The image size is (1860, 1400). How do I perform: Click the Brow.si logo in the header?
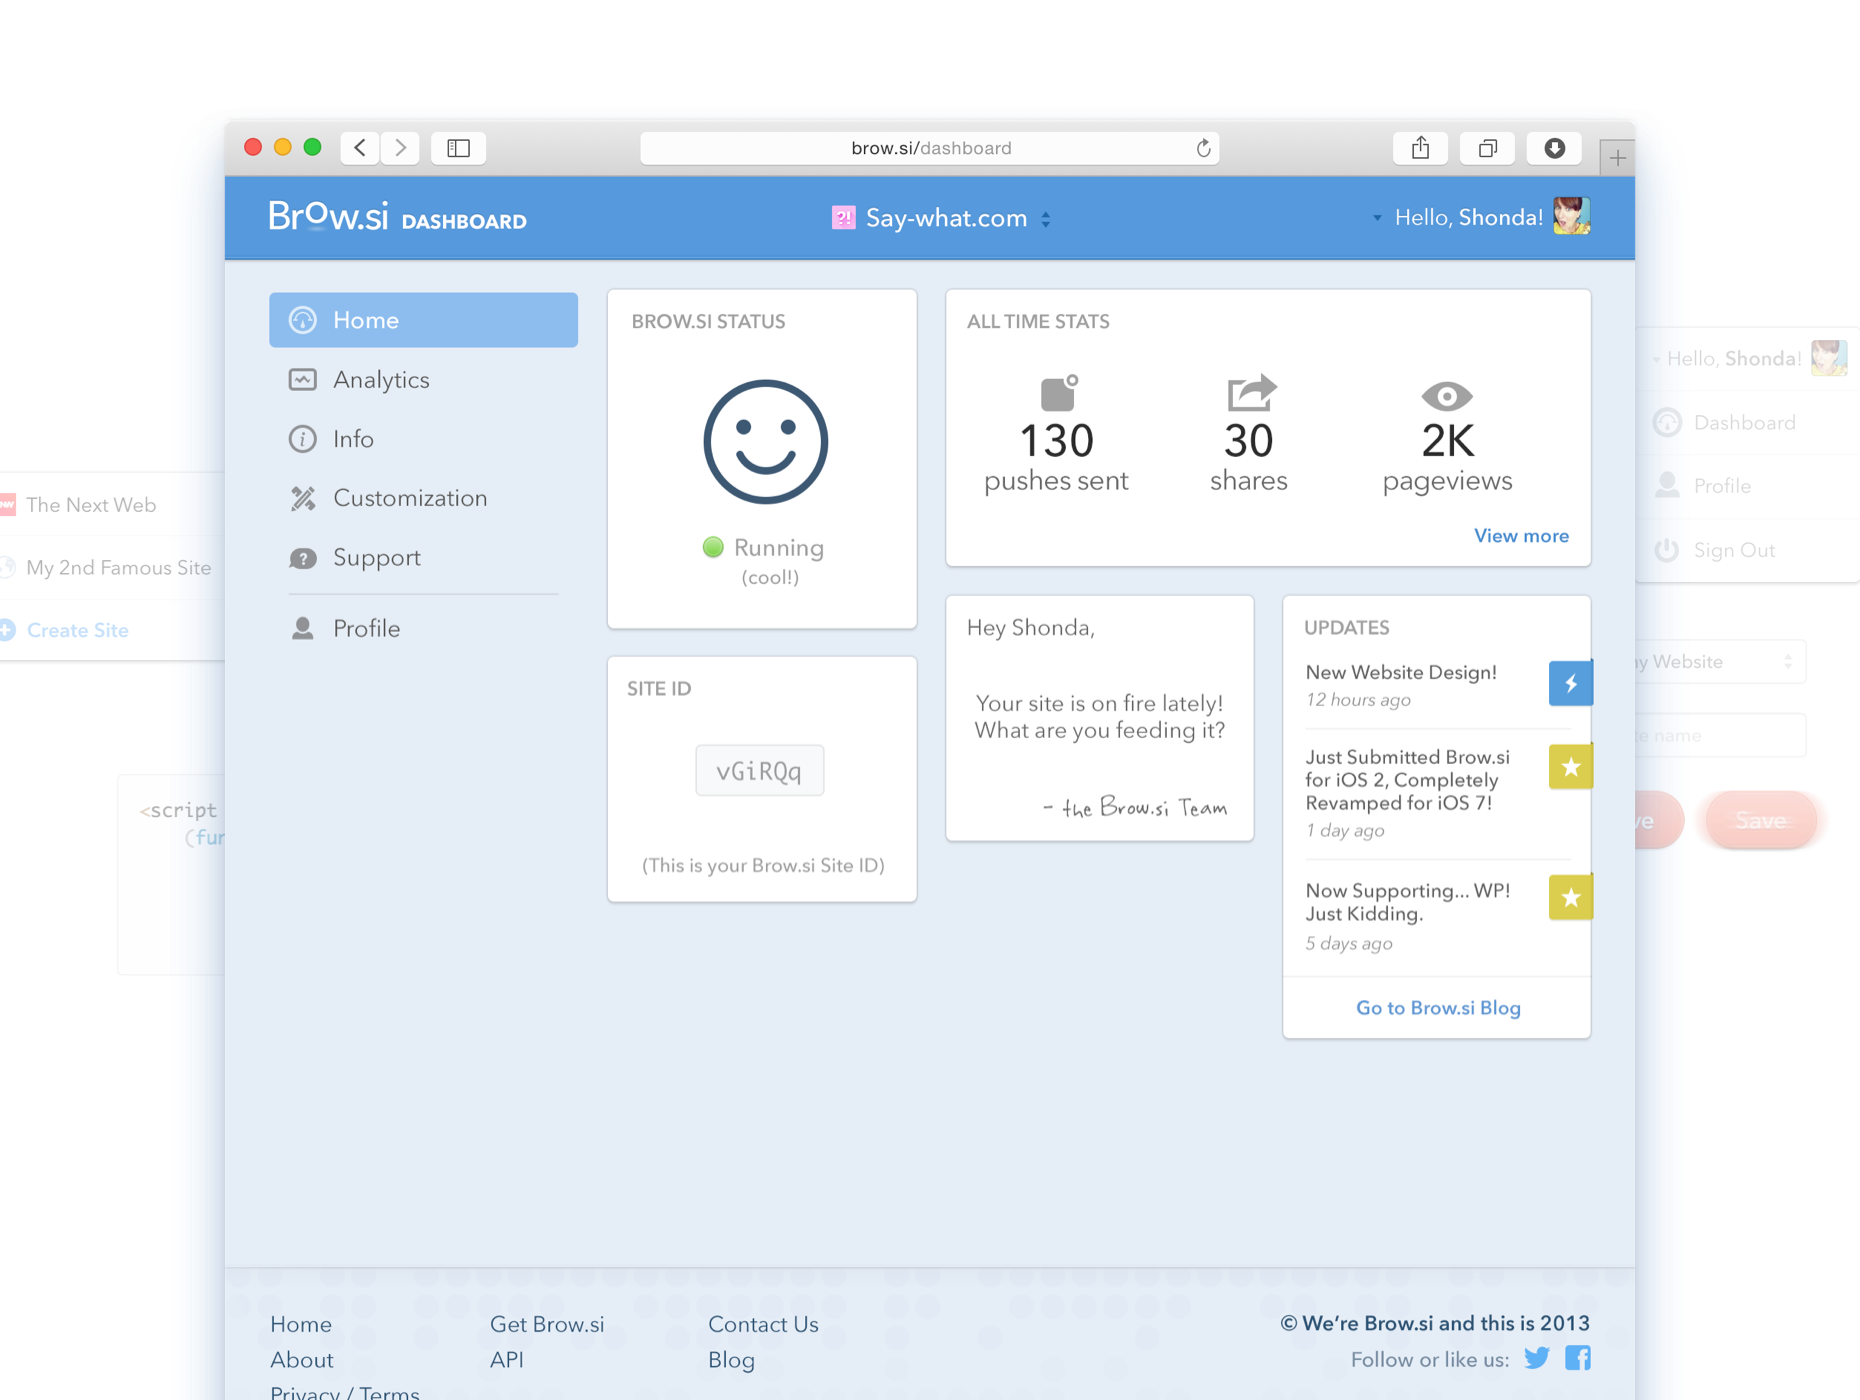[328, 216]
